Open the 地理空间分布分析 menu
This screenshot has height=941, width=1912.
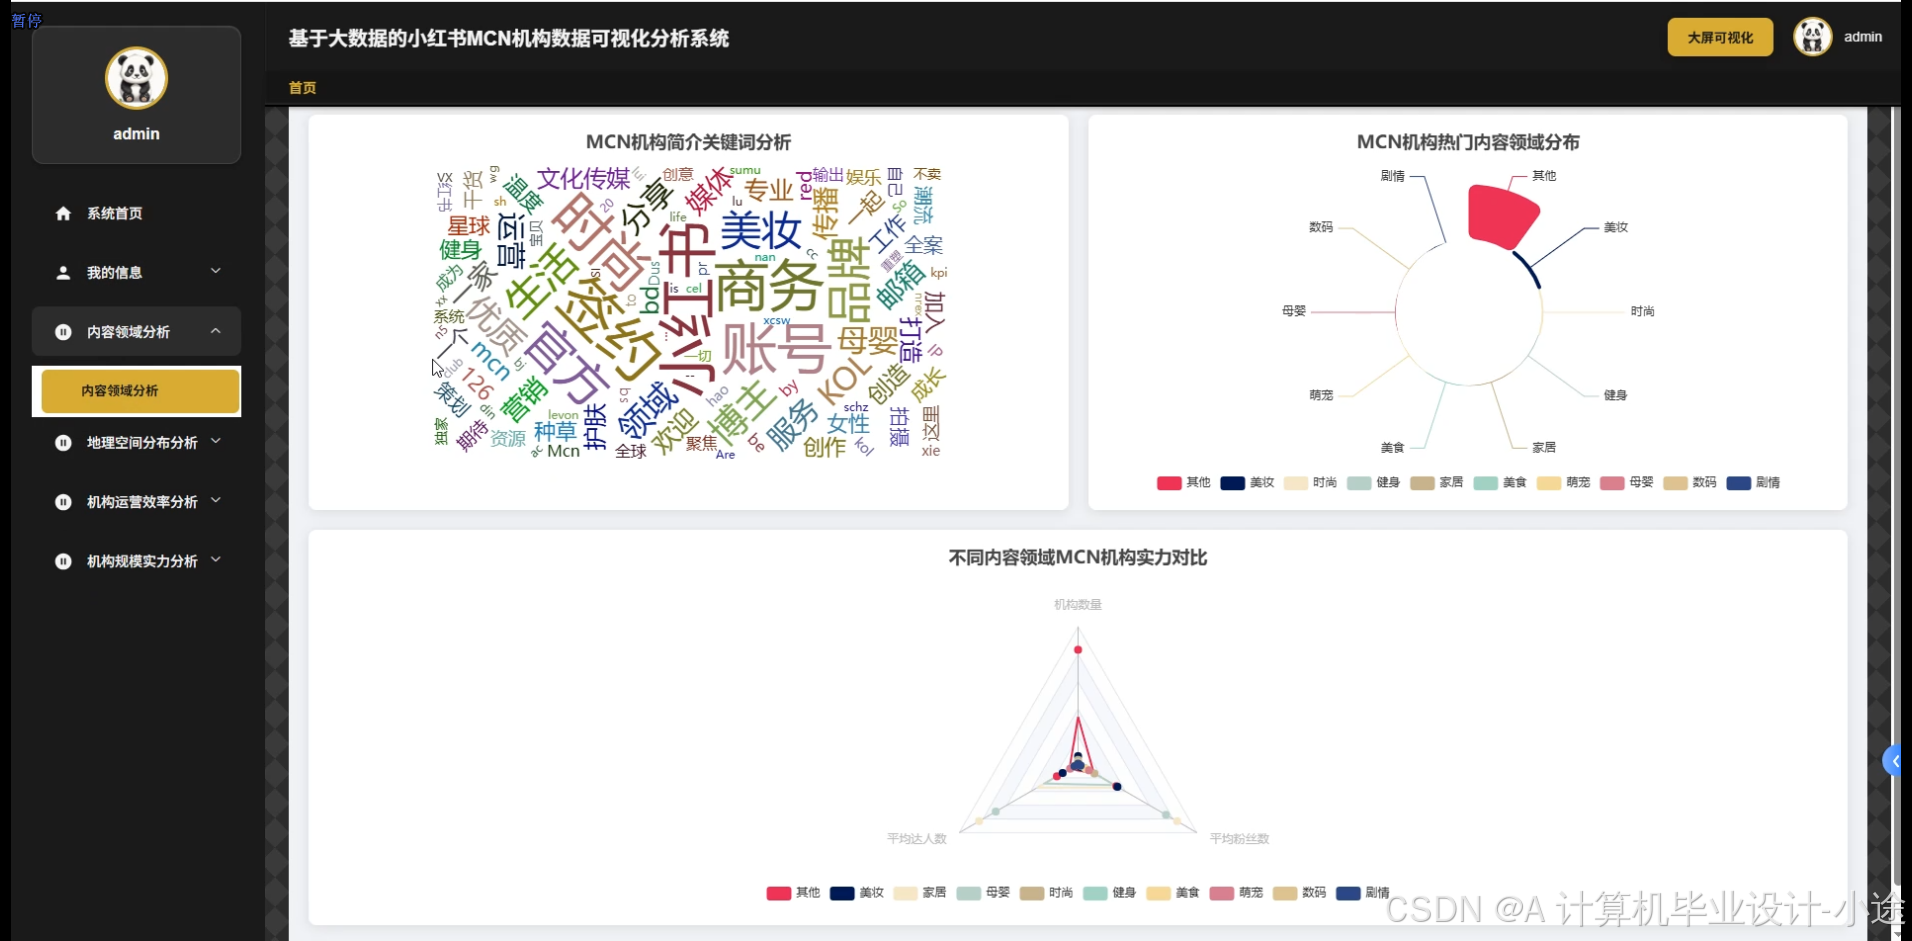coord(136,442)
